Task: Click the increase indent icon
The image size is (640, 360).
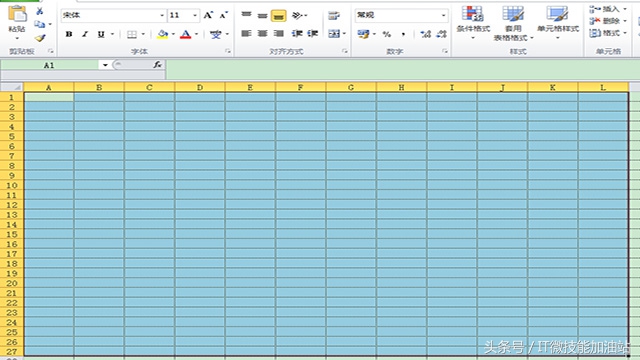Action: point(313,33)
